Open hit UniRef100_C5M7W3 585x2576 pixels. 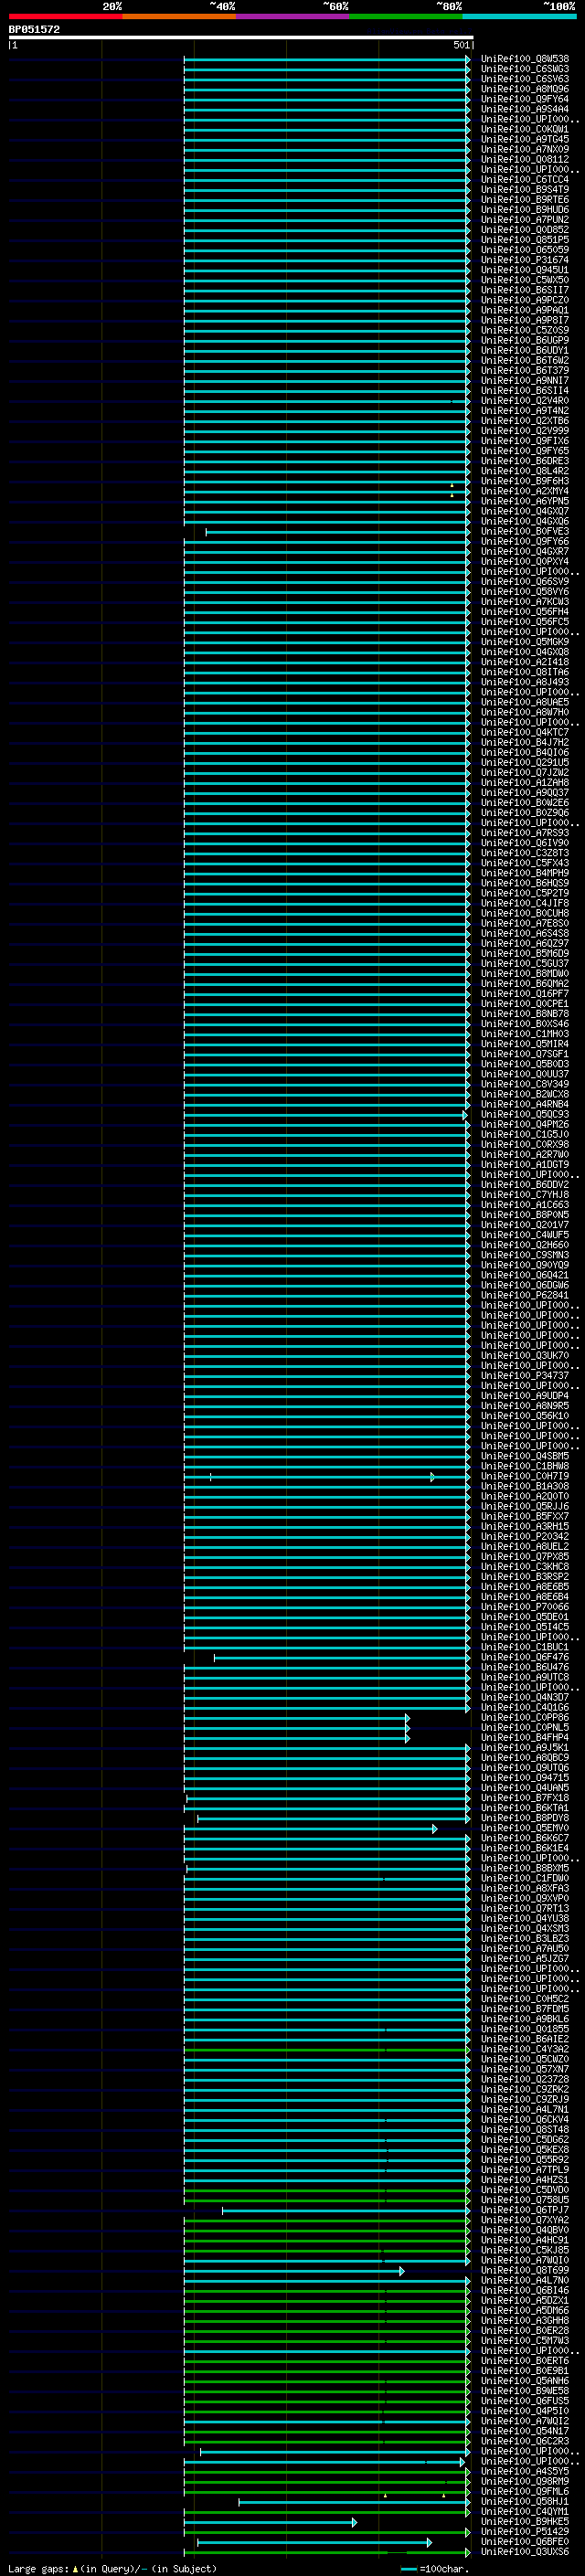524,2340
